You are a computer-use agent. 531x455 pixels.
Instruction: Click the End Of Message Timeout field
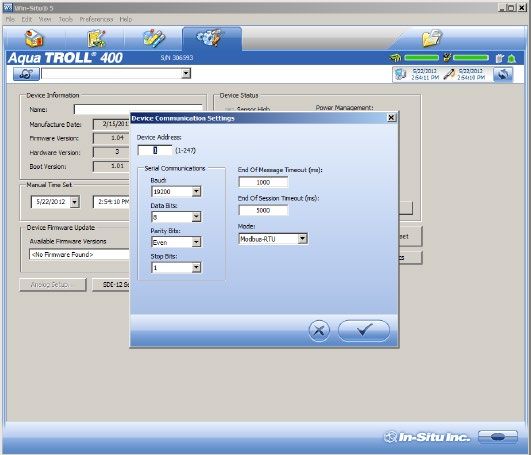tap(263, 182)
